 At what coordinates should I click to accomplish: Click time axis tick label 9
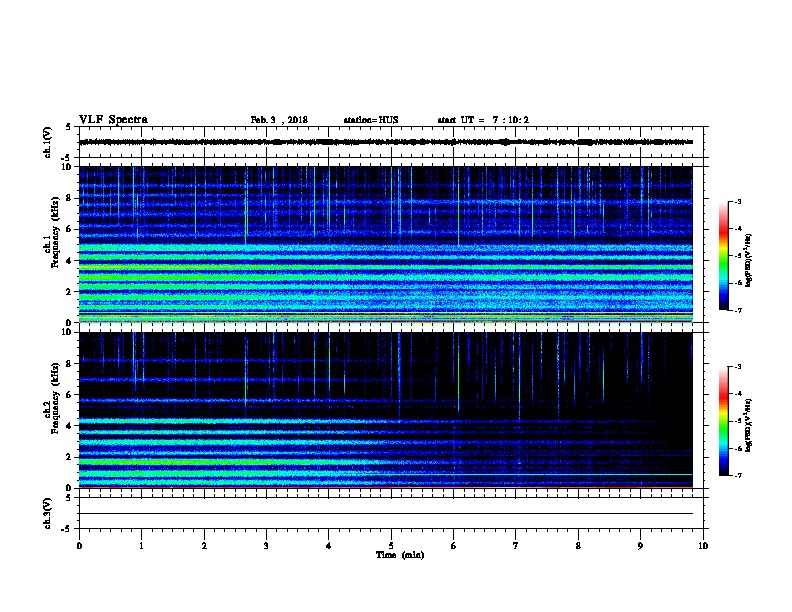[x=640, y=546]
